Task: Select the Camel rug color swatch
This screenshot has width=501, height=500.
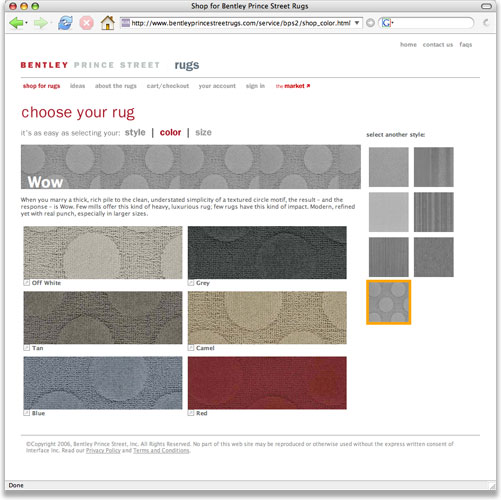Action: tap(267, 318)
